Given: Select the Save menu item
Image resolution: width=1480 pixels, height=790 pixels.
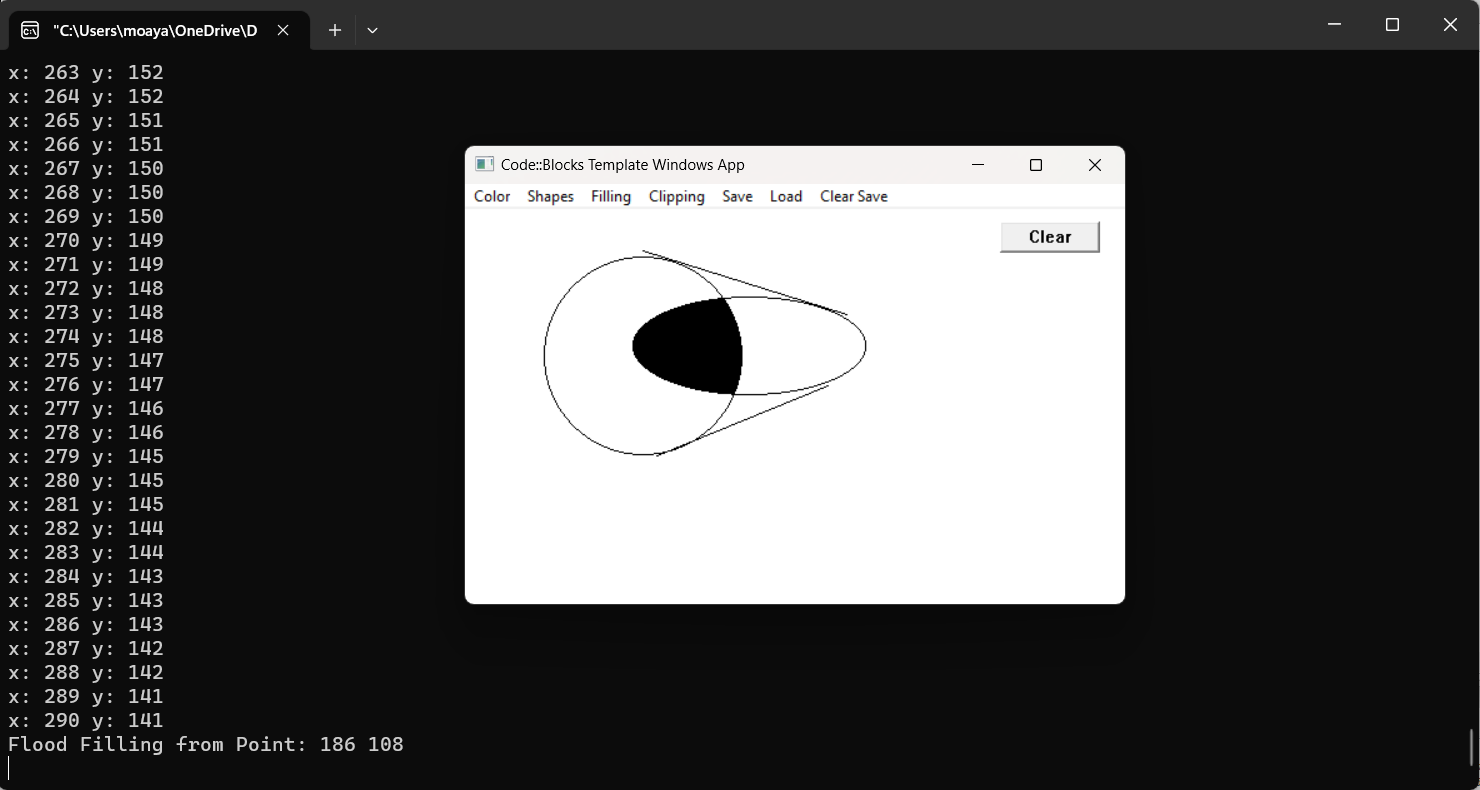Looking at the screenshot, I should tap(737, 196).
